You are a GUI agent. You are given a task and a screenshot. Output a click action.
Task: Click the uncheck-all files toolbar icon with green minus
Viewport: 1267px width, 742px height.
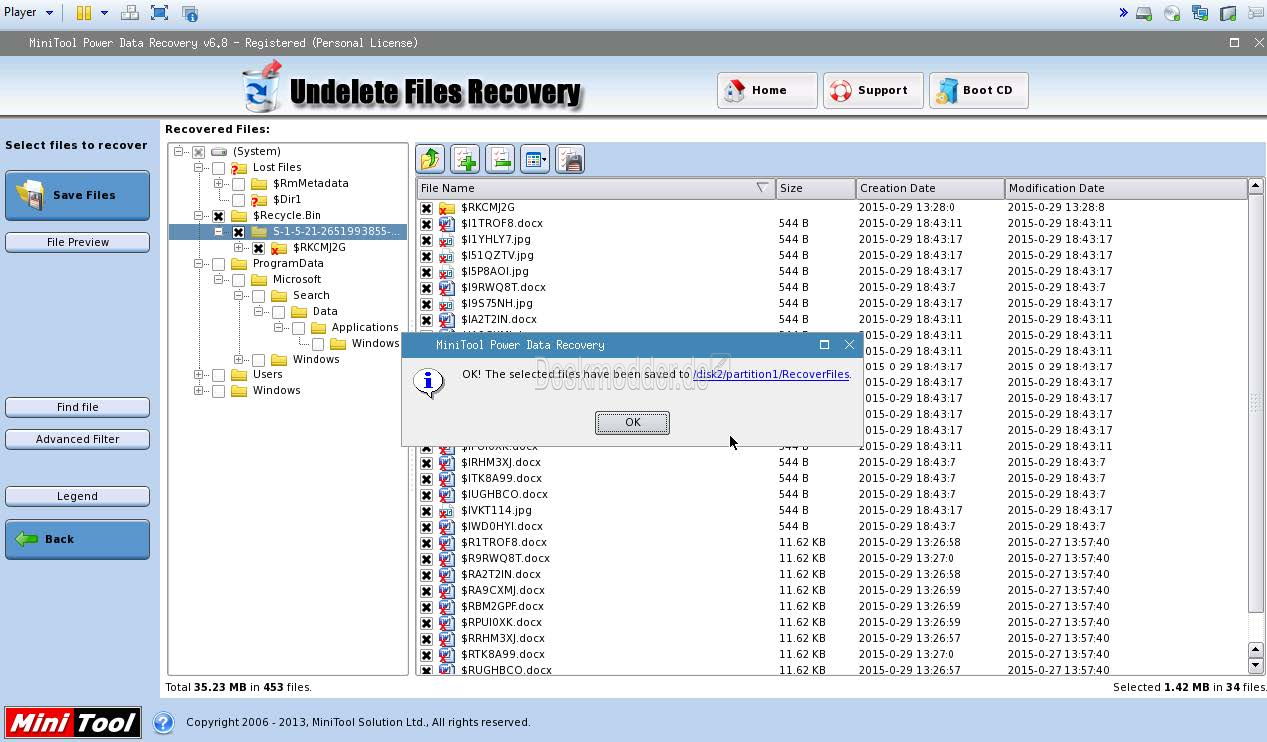point(500,159)
